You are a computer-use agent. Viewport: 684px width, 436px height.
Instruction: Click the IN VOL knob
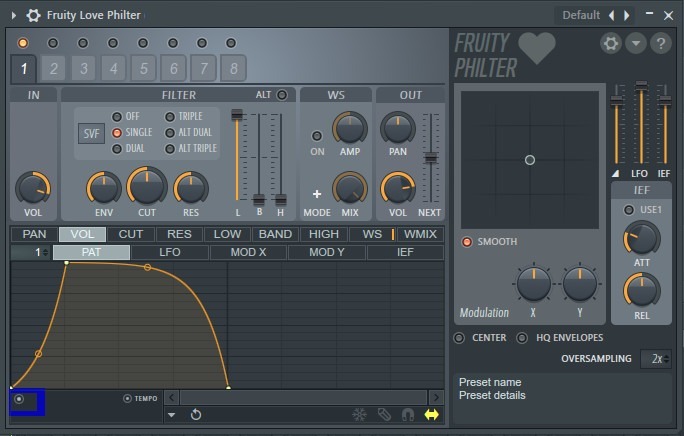[x=33, y=188]
